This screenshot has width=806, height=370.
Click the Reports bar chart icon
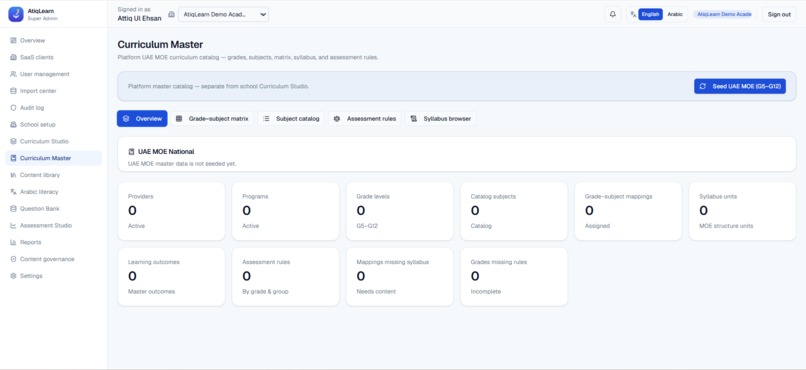13,243
